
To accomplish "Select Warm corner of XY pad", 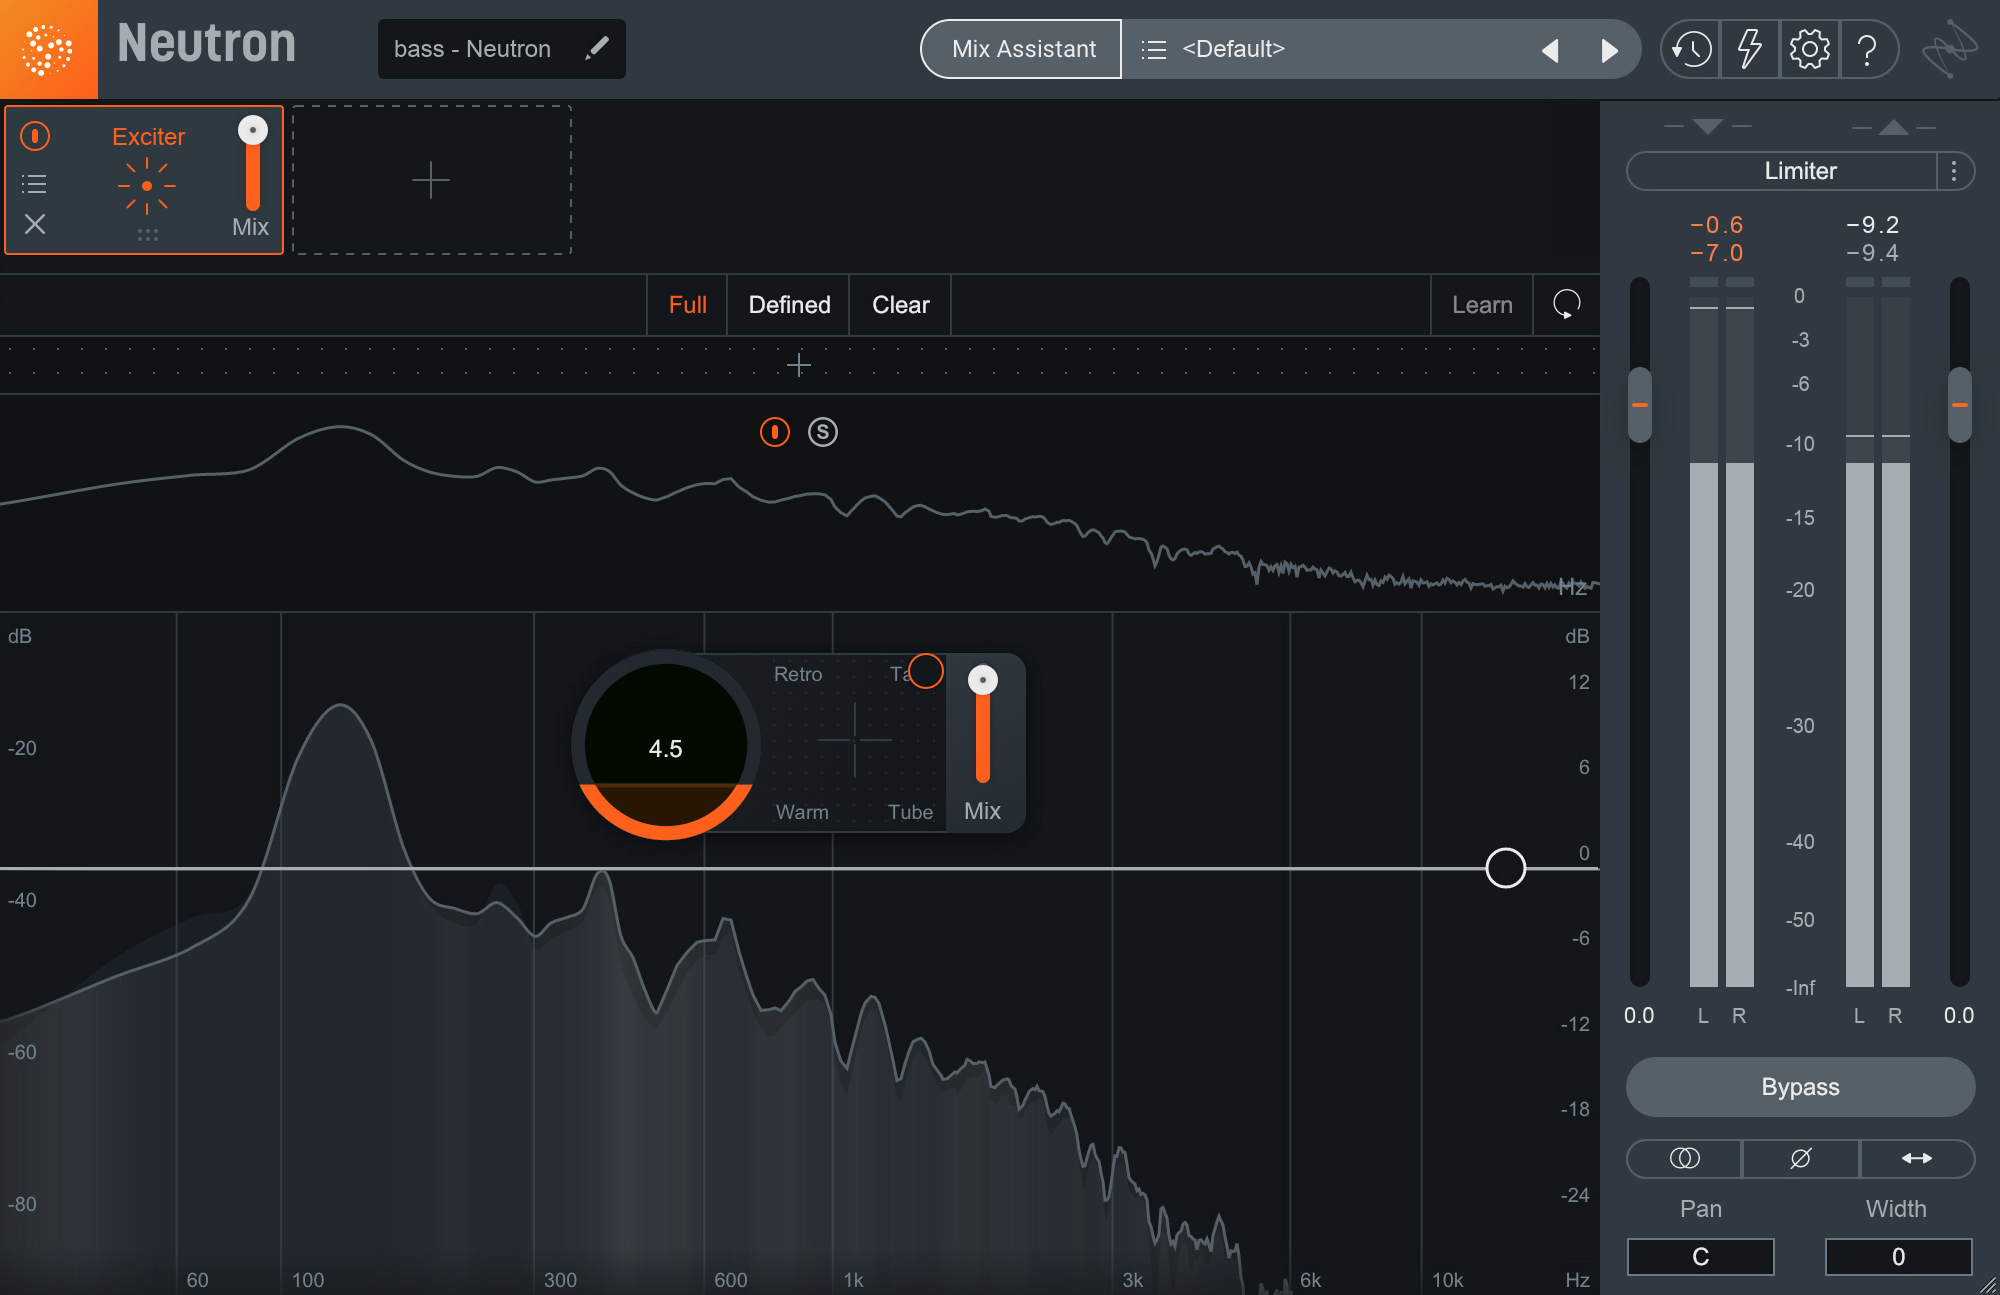I will click(802, 812).
